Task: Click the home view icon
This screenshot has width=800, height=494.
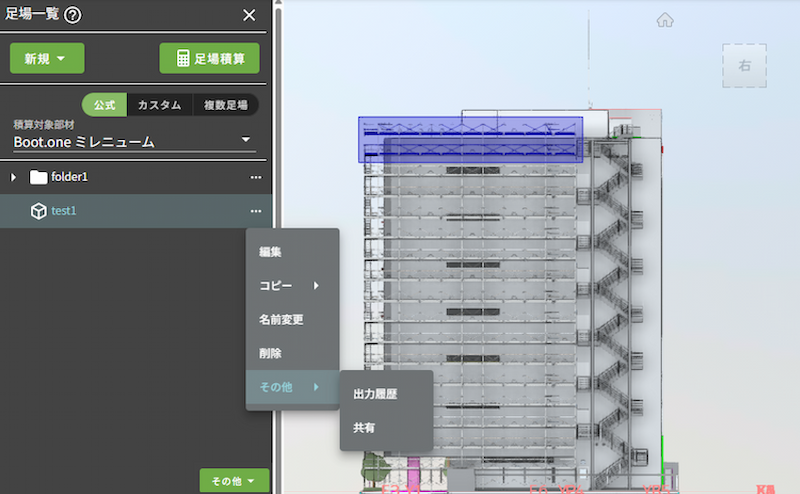Action: coord(665,20)
